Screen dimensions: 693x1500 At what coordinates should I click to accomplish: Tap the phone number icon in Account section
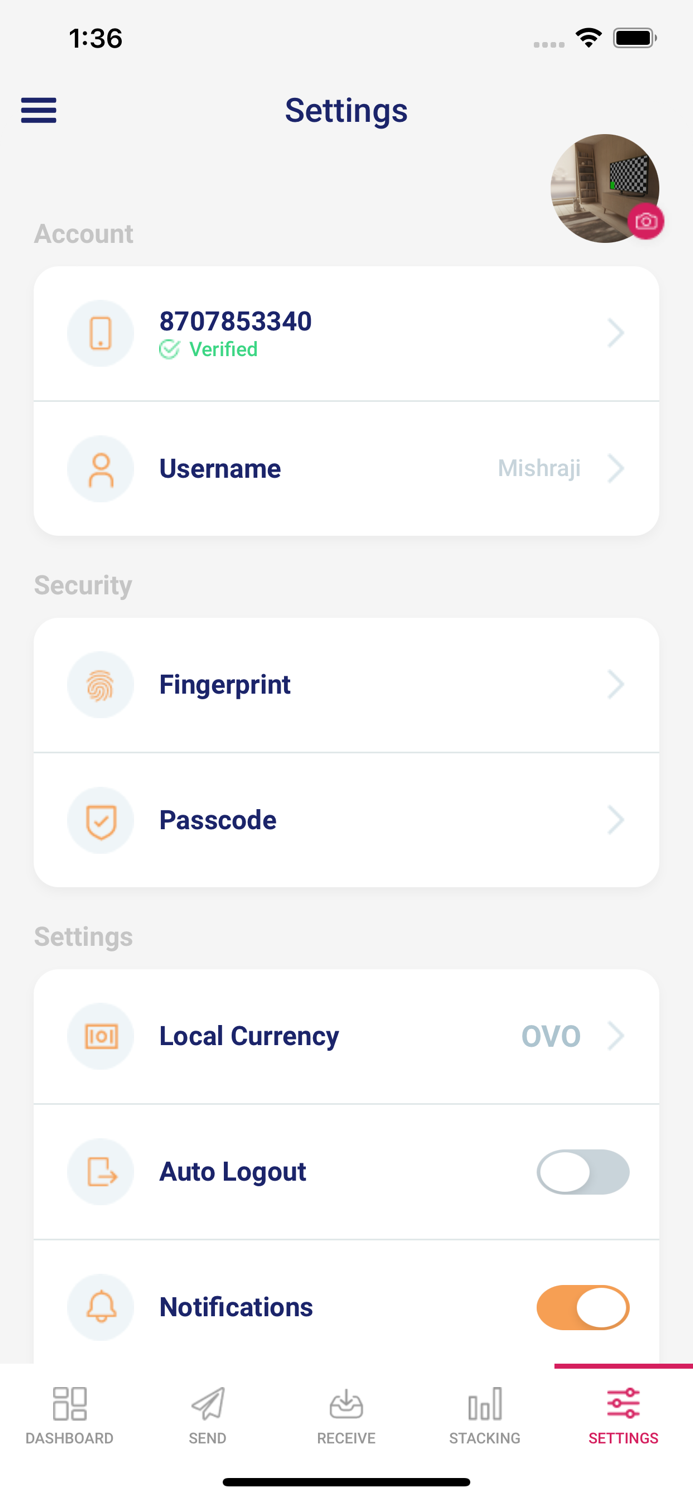tap(100, 333)
